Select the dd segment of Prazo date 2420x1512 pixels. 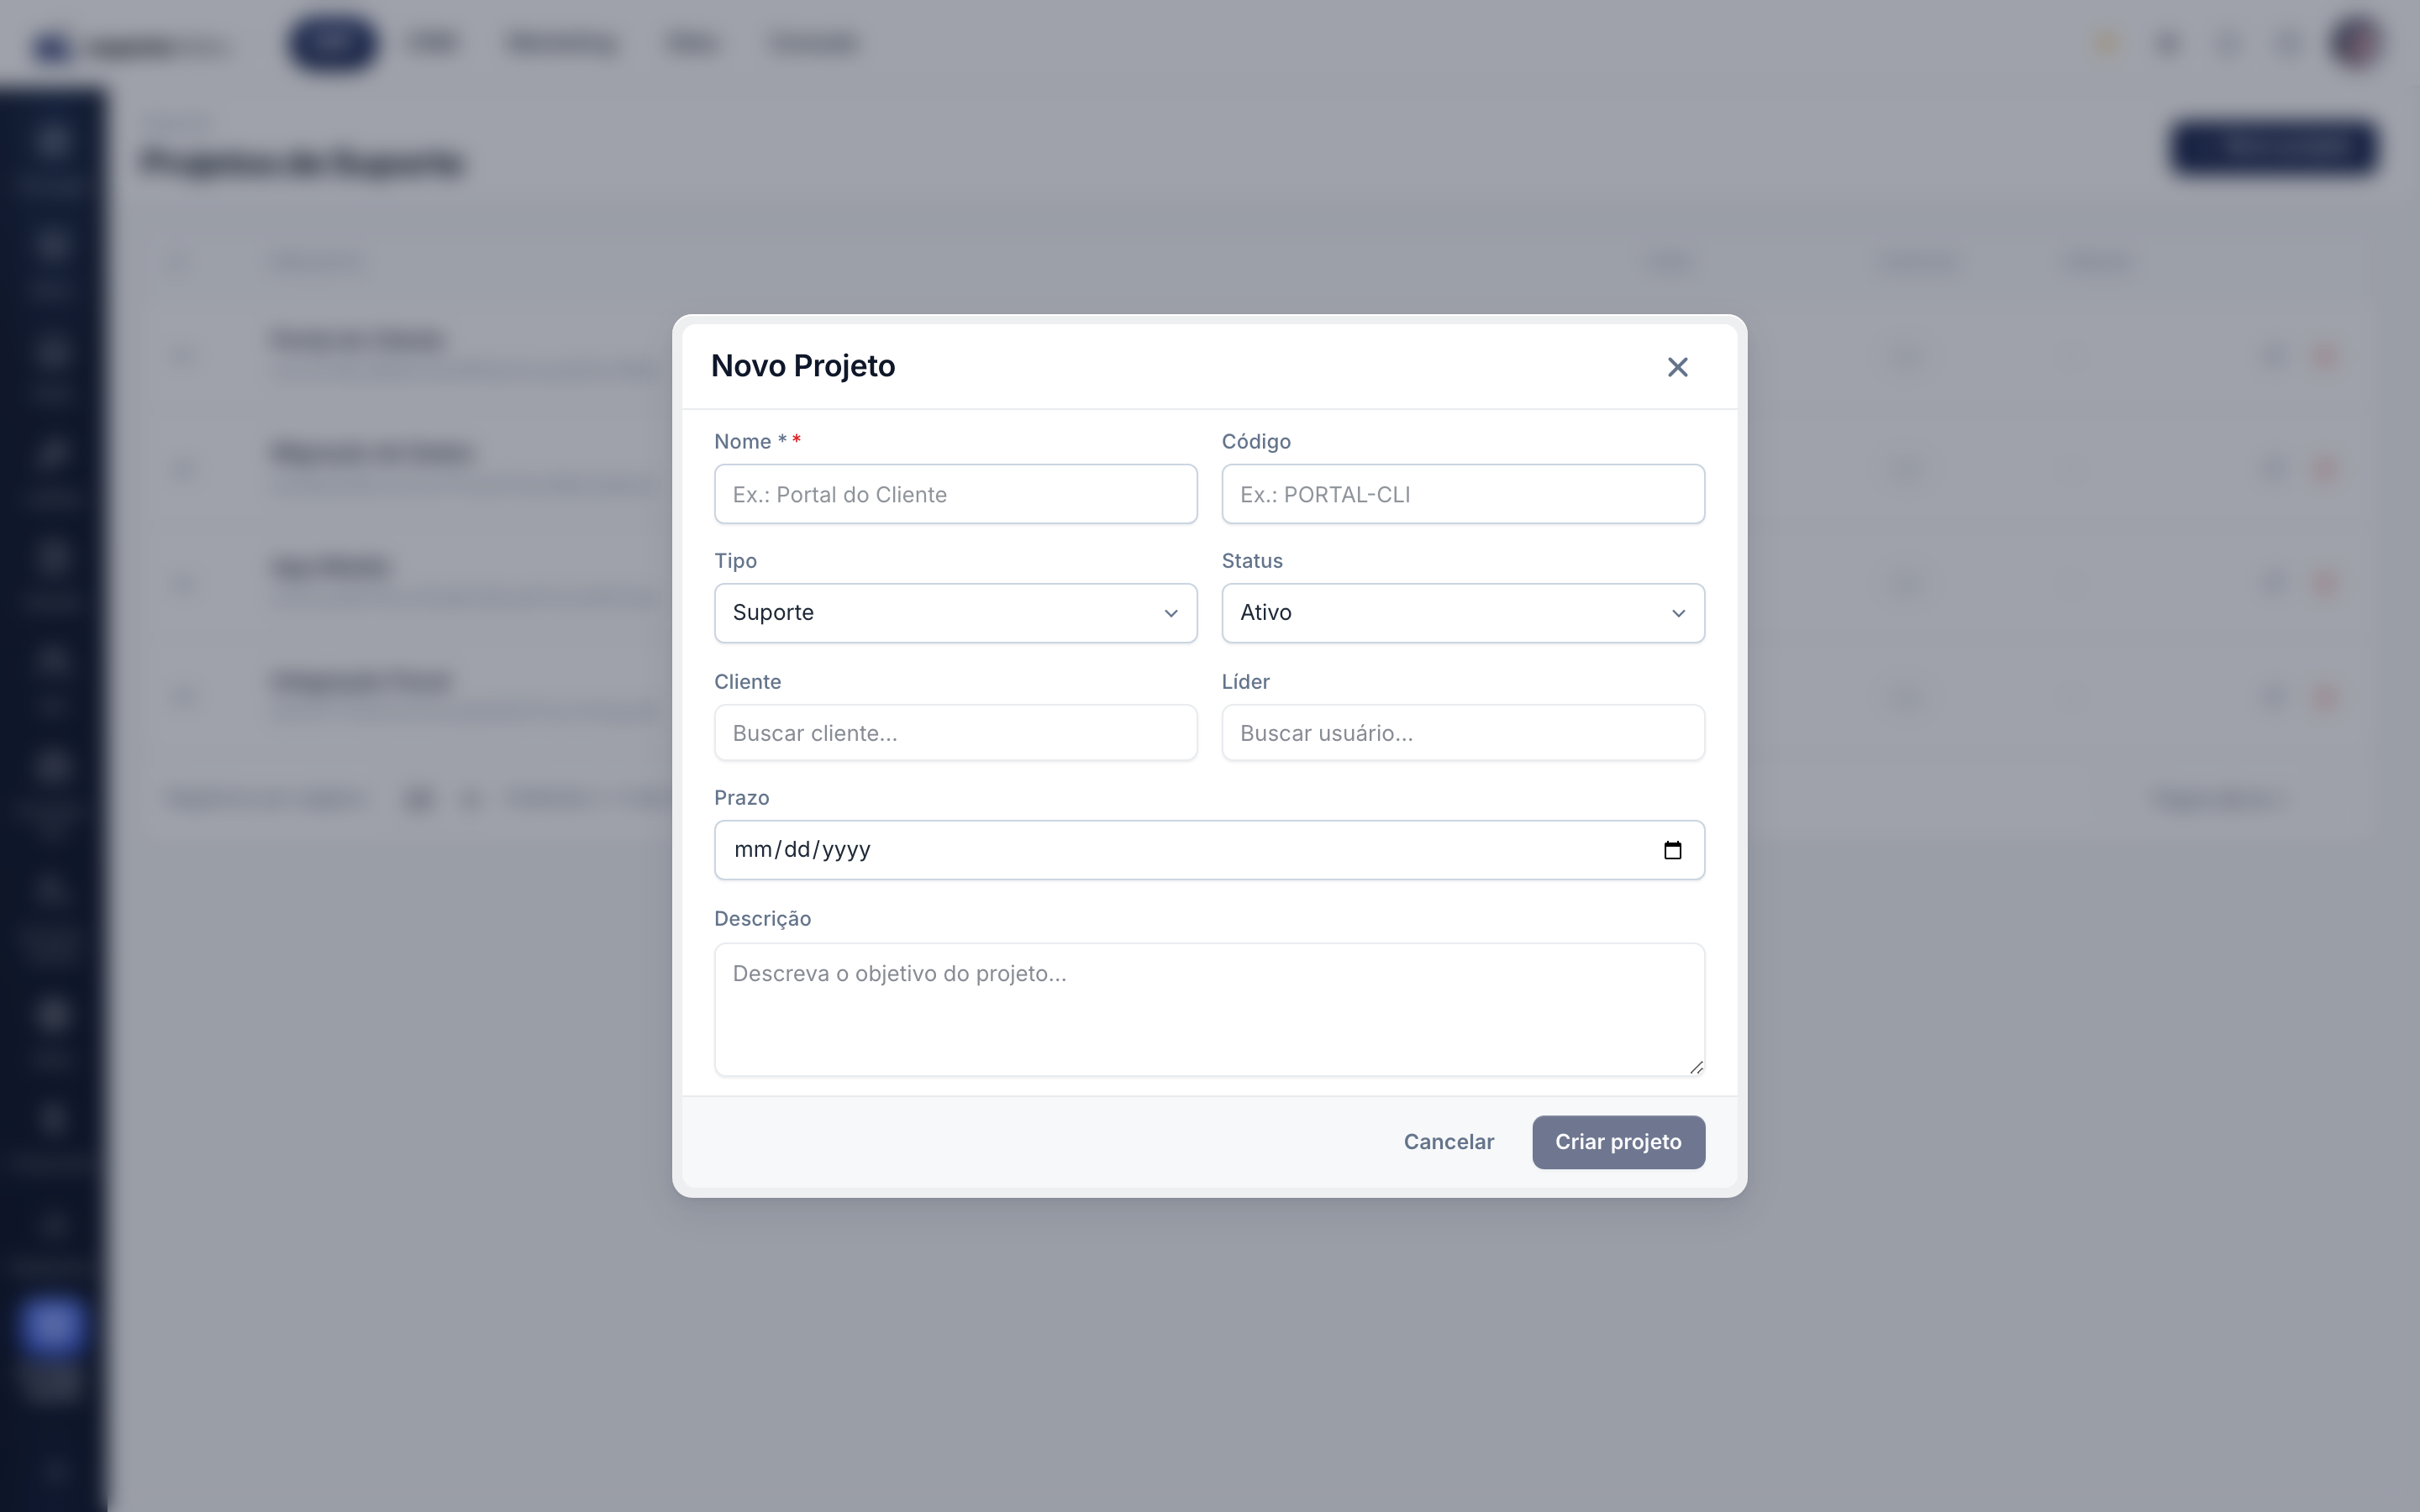click(797, 850)
